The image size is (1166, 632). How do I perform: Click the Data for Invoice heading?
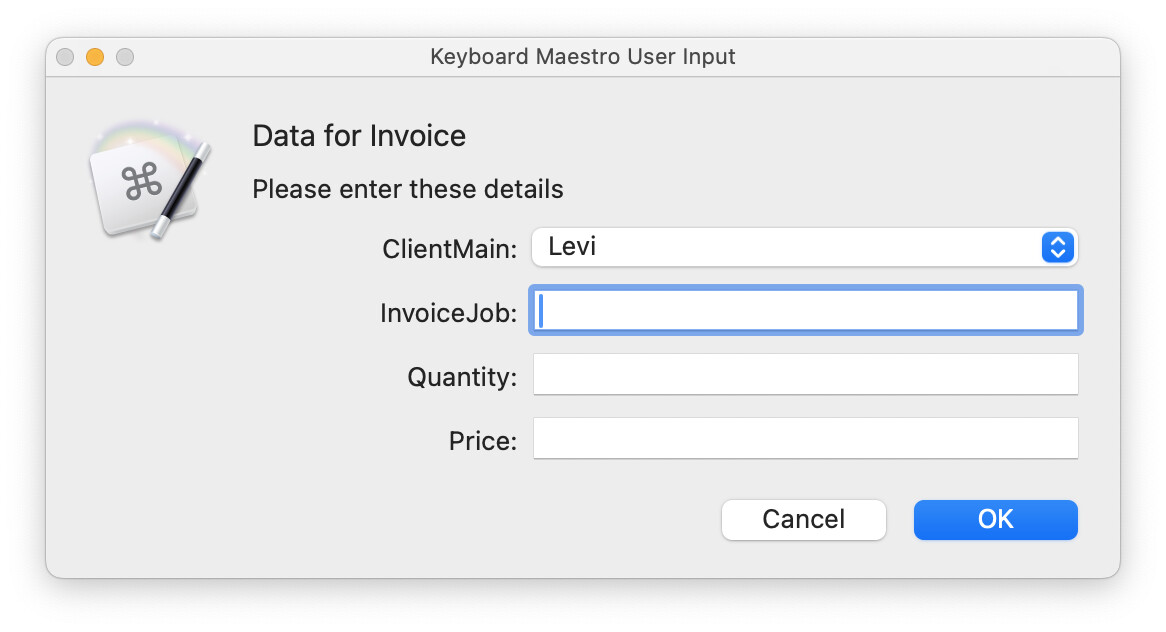point(359,136)
